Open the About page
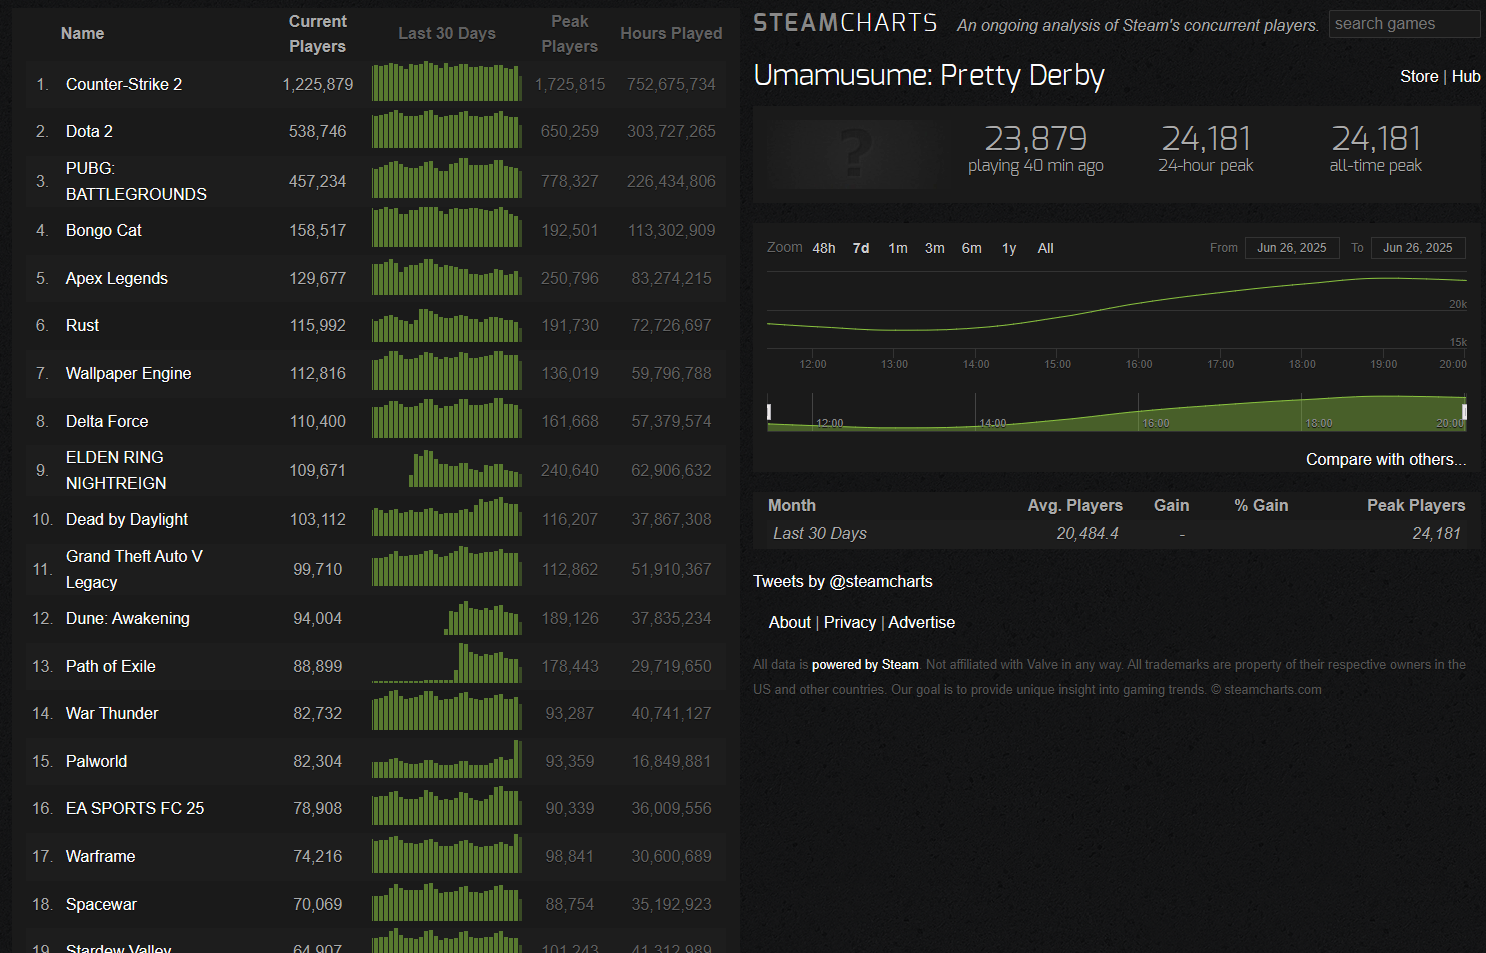Screen dimensions: 1486x953 (x=790, y=623)
